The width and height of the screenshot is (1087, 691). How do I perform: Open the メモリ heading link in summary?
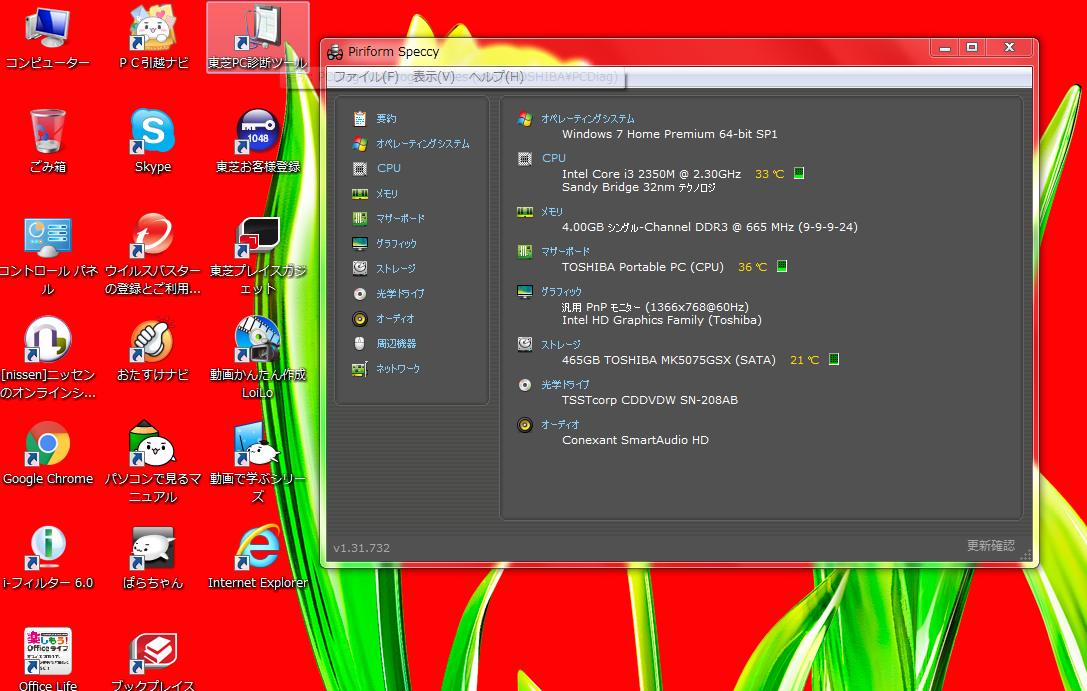coord(551,211)
